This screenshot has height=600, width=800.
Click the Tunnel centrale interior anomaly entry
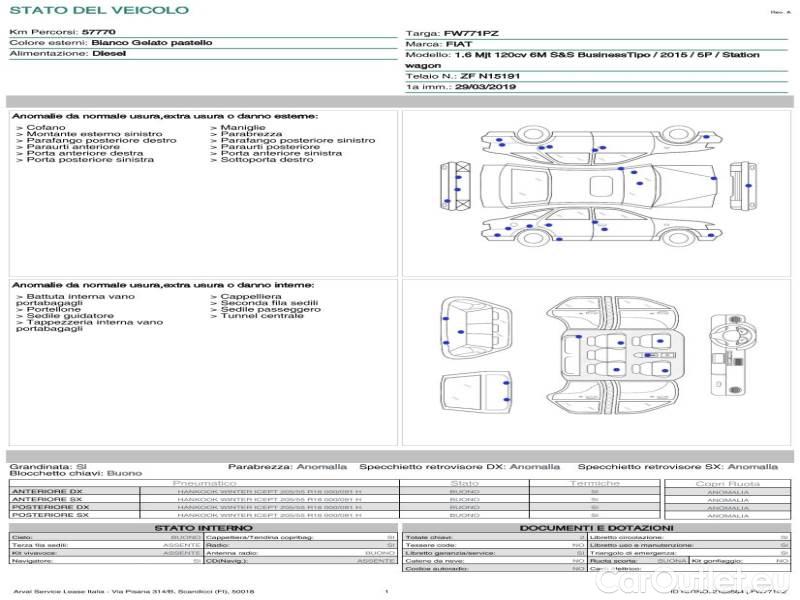coord(262,316)
